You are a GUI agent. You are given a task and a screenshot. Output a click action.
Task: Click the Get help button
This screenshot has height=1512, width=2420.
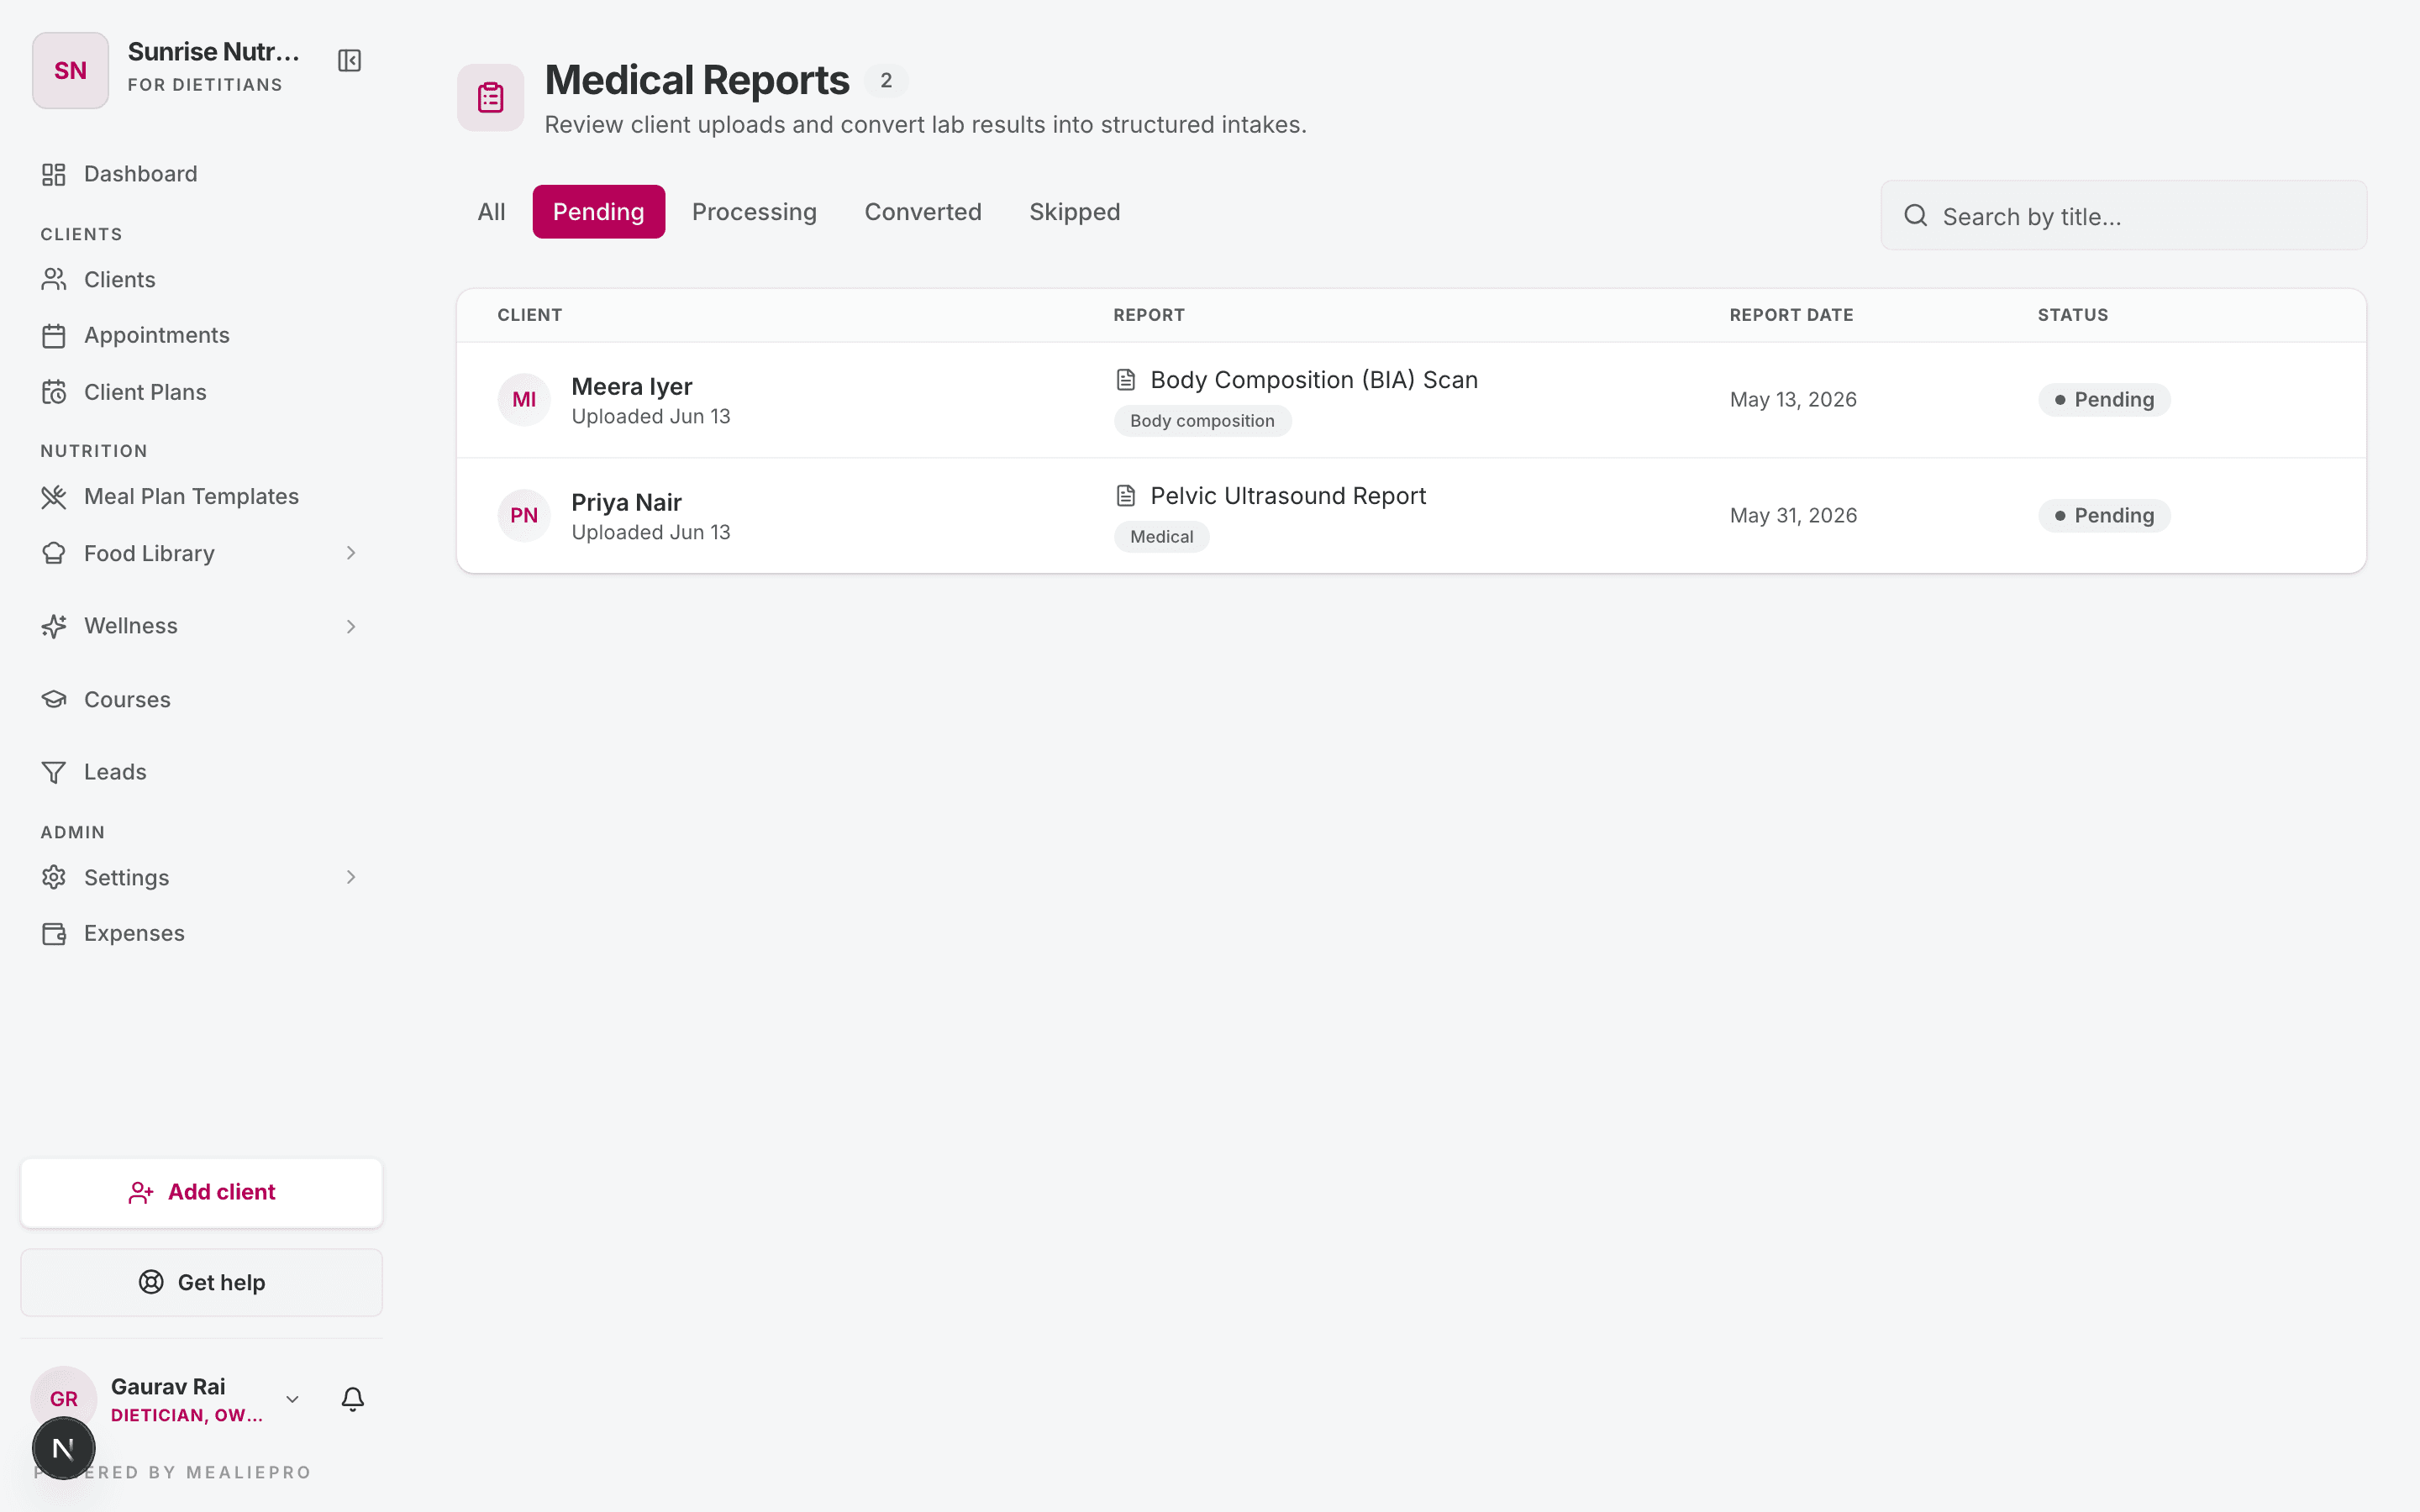click(201, 1282)
